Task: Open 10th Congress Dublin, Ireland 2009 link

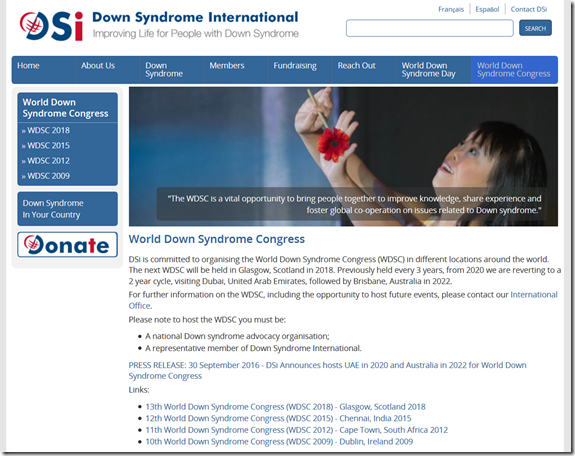Action: tap(279, 442)
